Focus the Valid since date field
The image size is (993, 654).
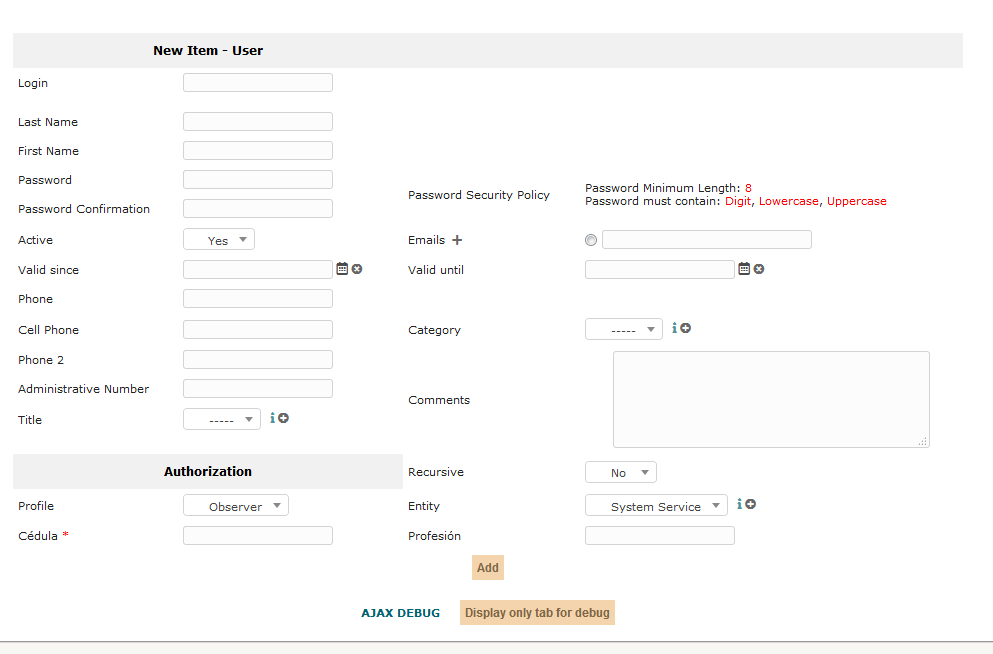click(258, 270)
